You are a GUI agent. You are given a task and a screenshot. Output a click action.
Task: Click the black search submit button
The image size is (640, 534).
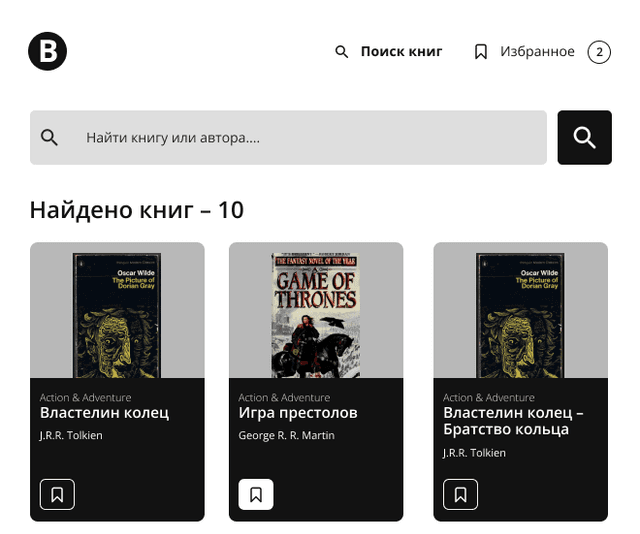(x=584, y=138)
